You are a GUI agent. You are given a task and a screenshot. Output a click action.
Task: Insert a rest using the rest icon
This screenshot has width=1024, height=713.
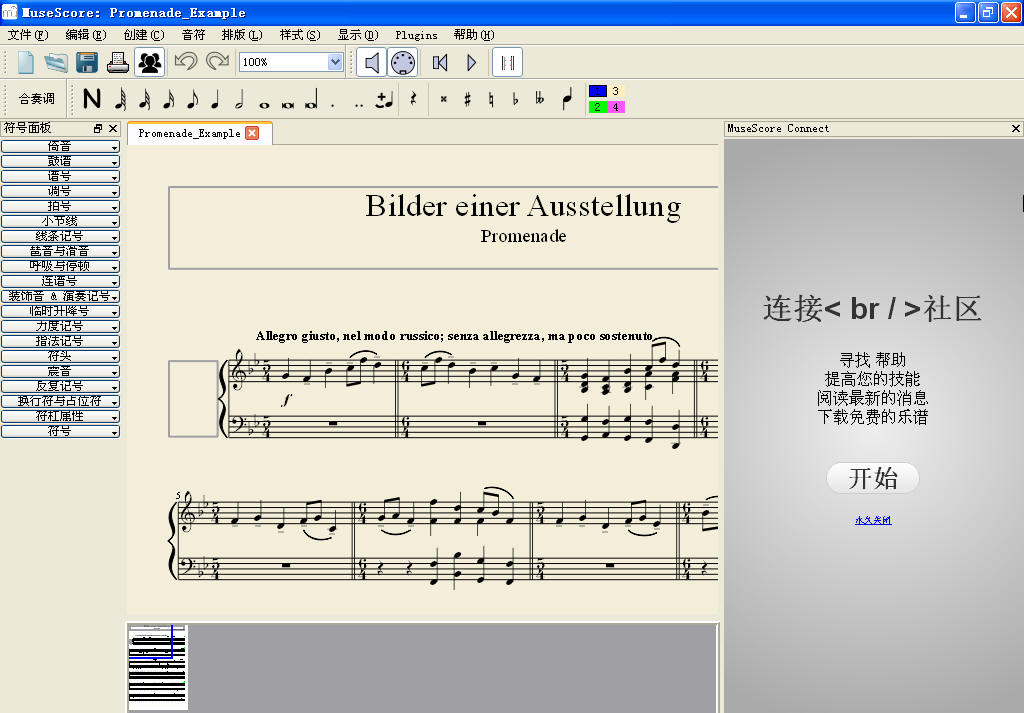[413, 99]
